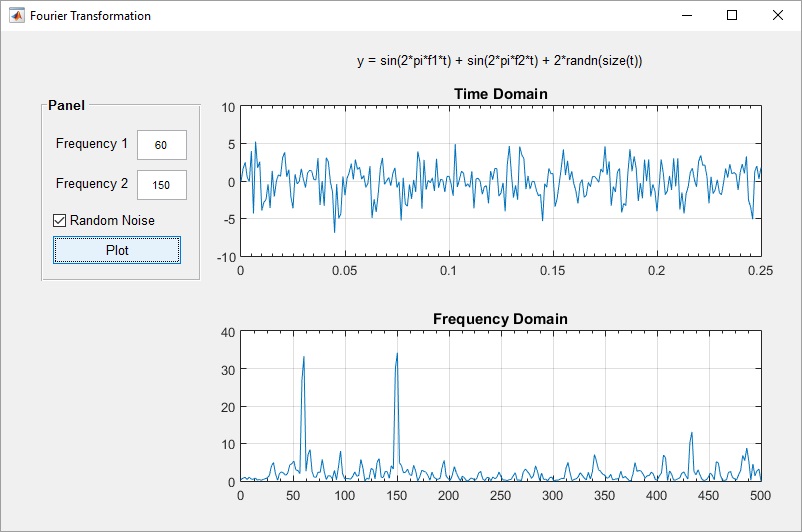Focus the Frequency 2 field showing 150
This screenshot has height=532, width=802.
pos(161,185)
